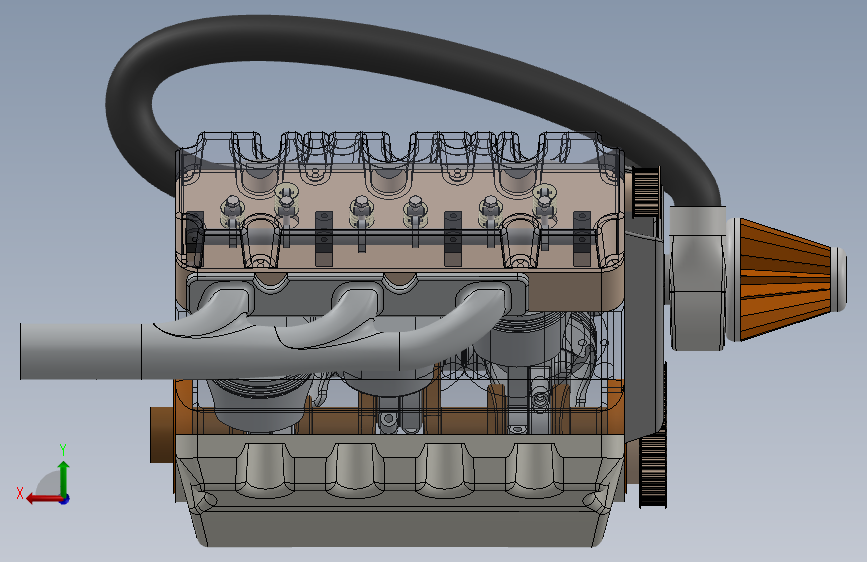This screenshot has height=562, width=867.
Task: Select the oil pan at the engine bottom
Action: 399,490
